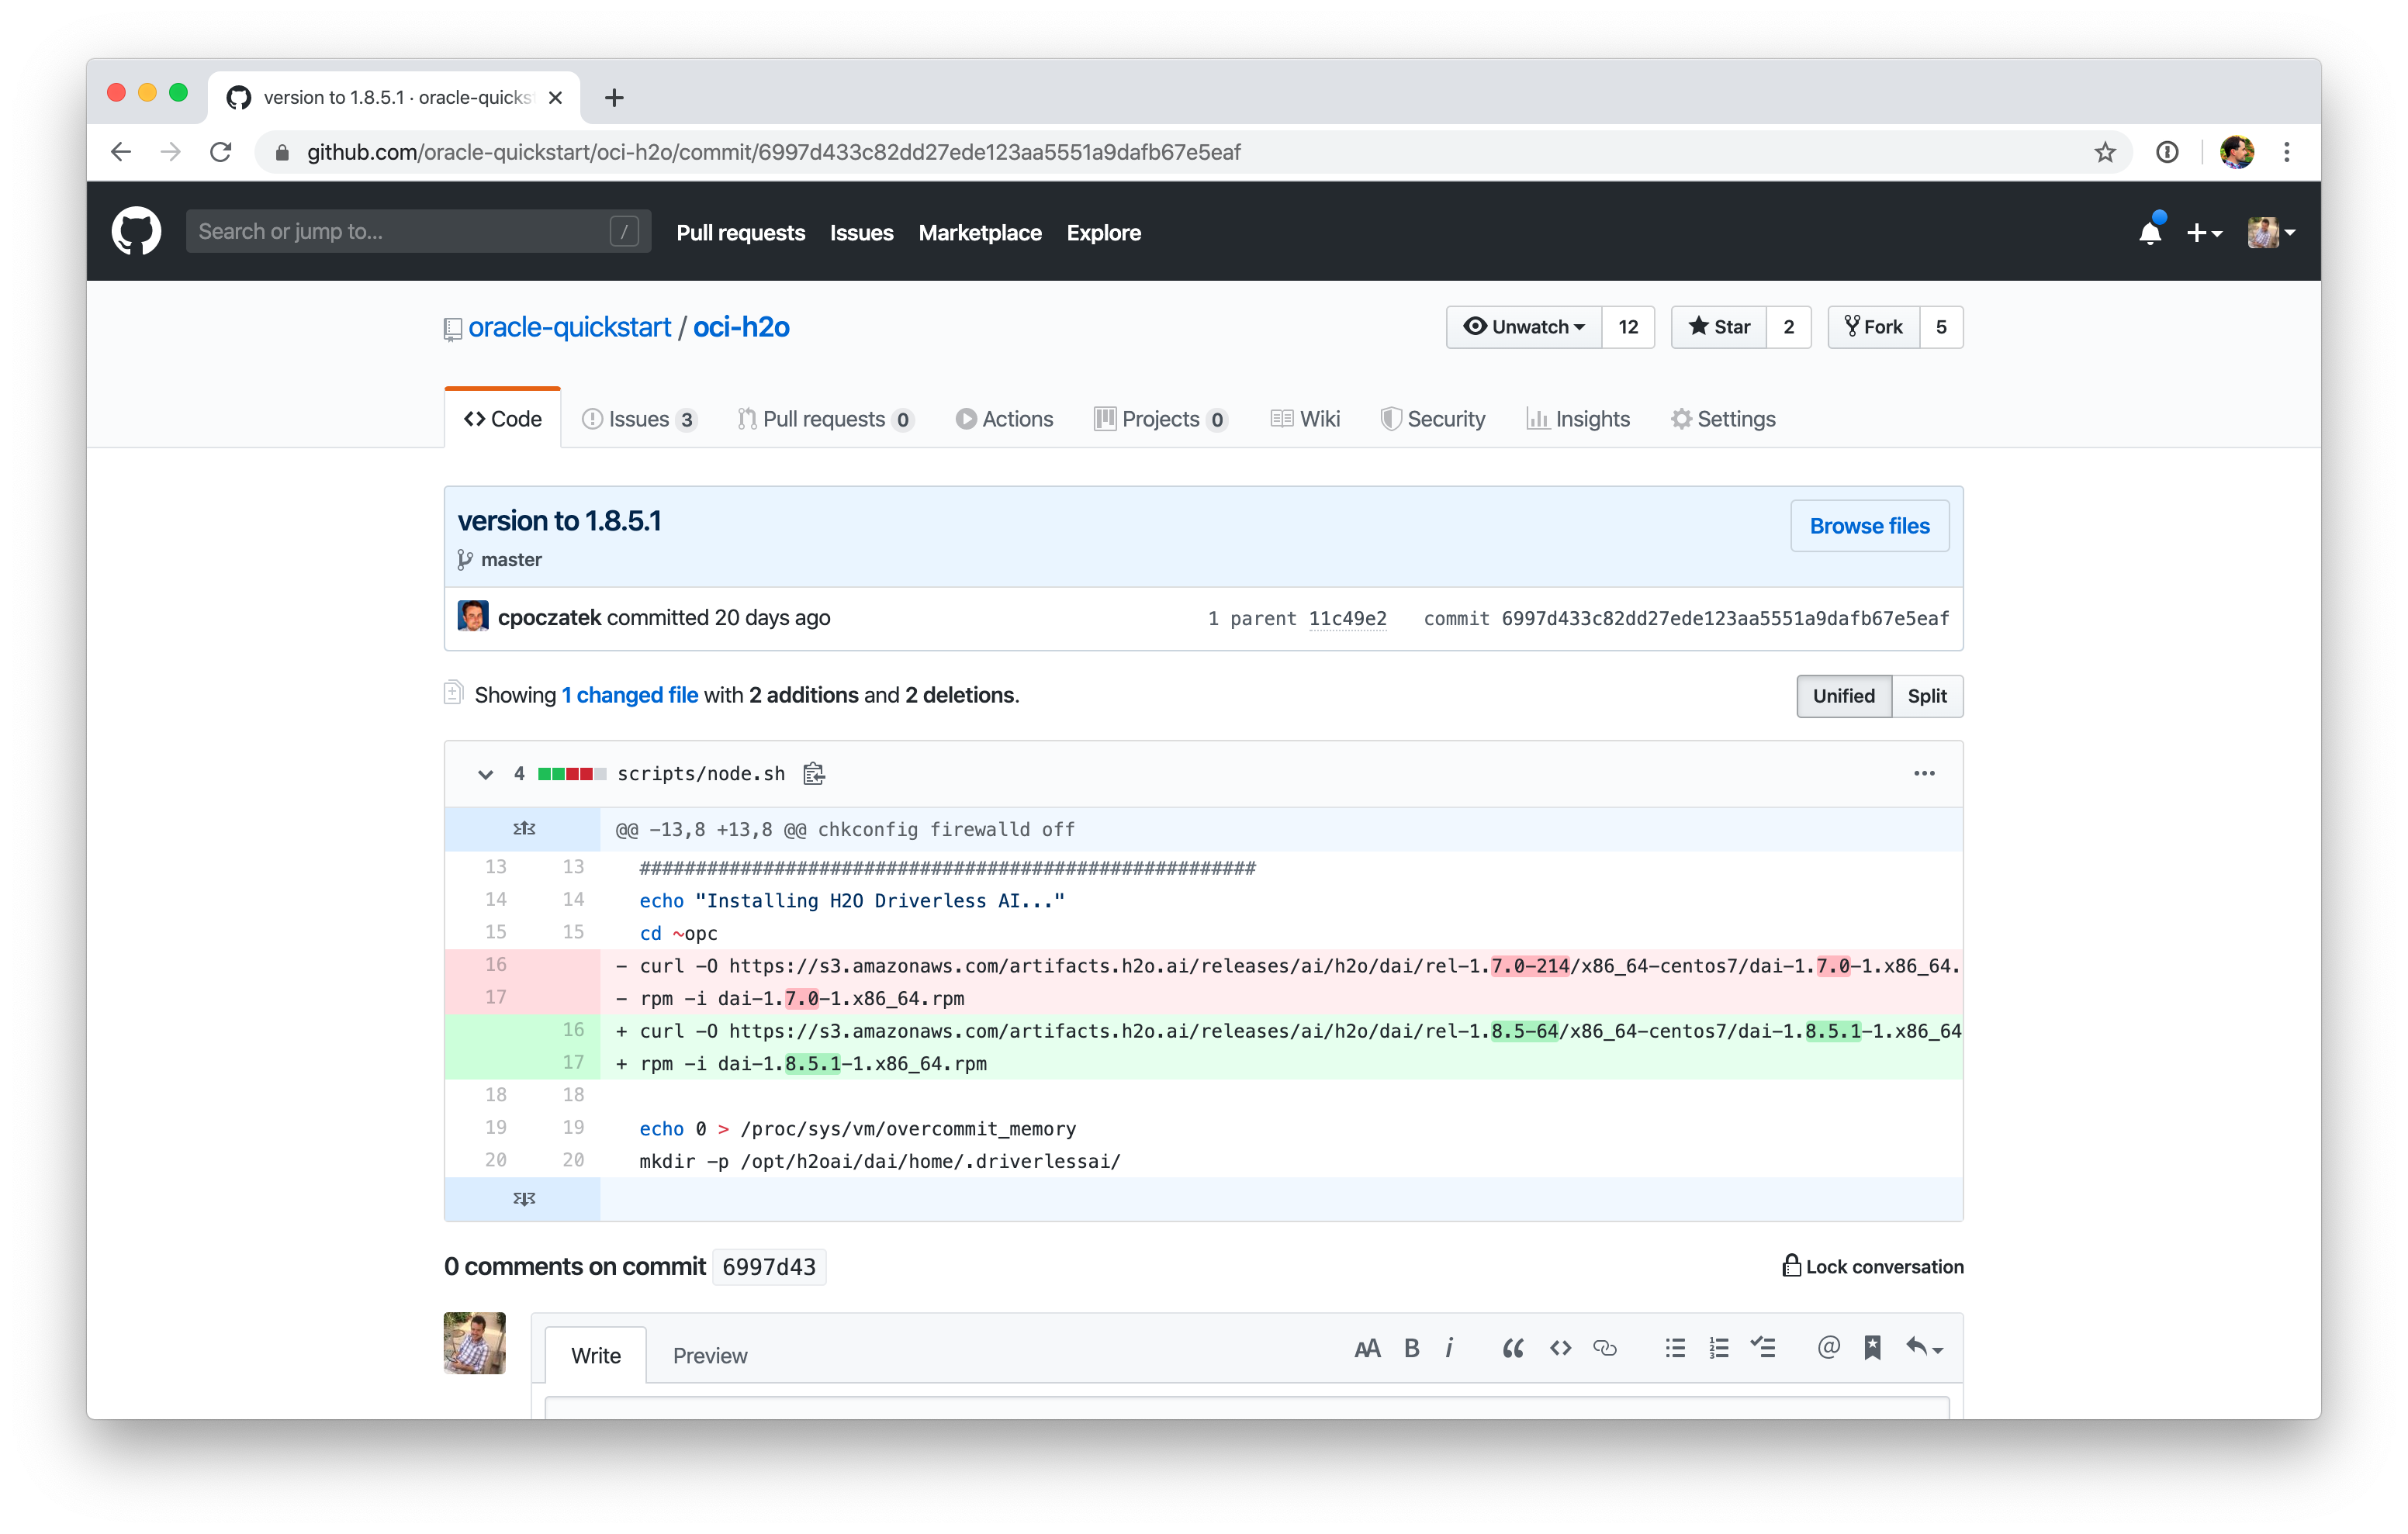Click the diff stat colored blocks
The height and width of the screenshot is (1534, 2408).
pyautogui.click(x=572, y=773)
